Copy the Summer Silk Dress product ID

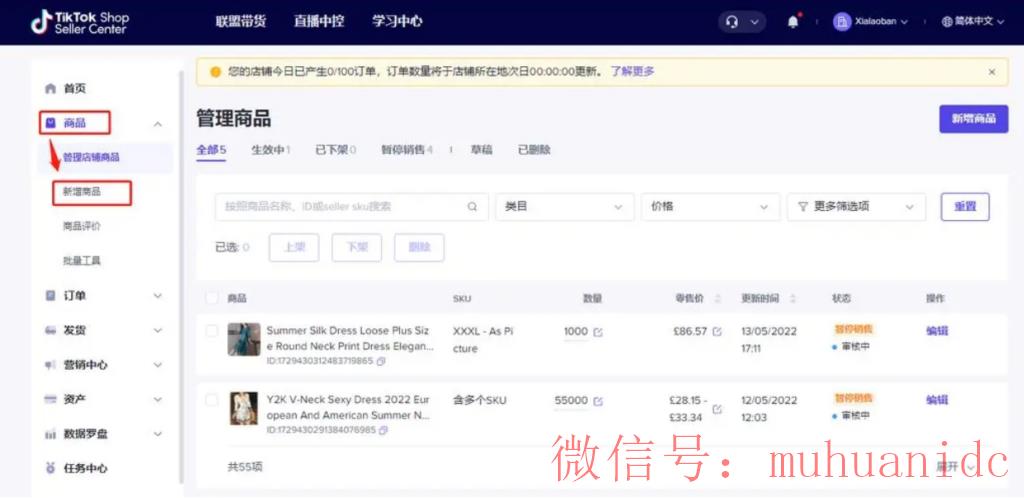382,361
